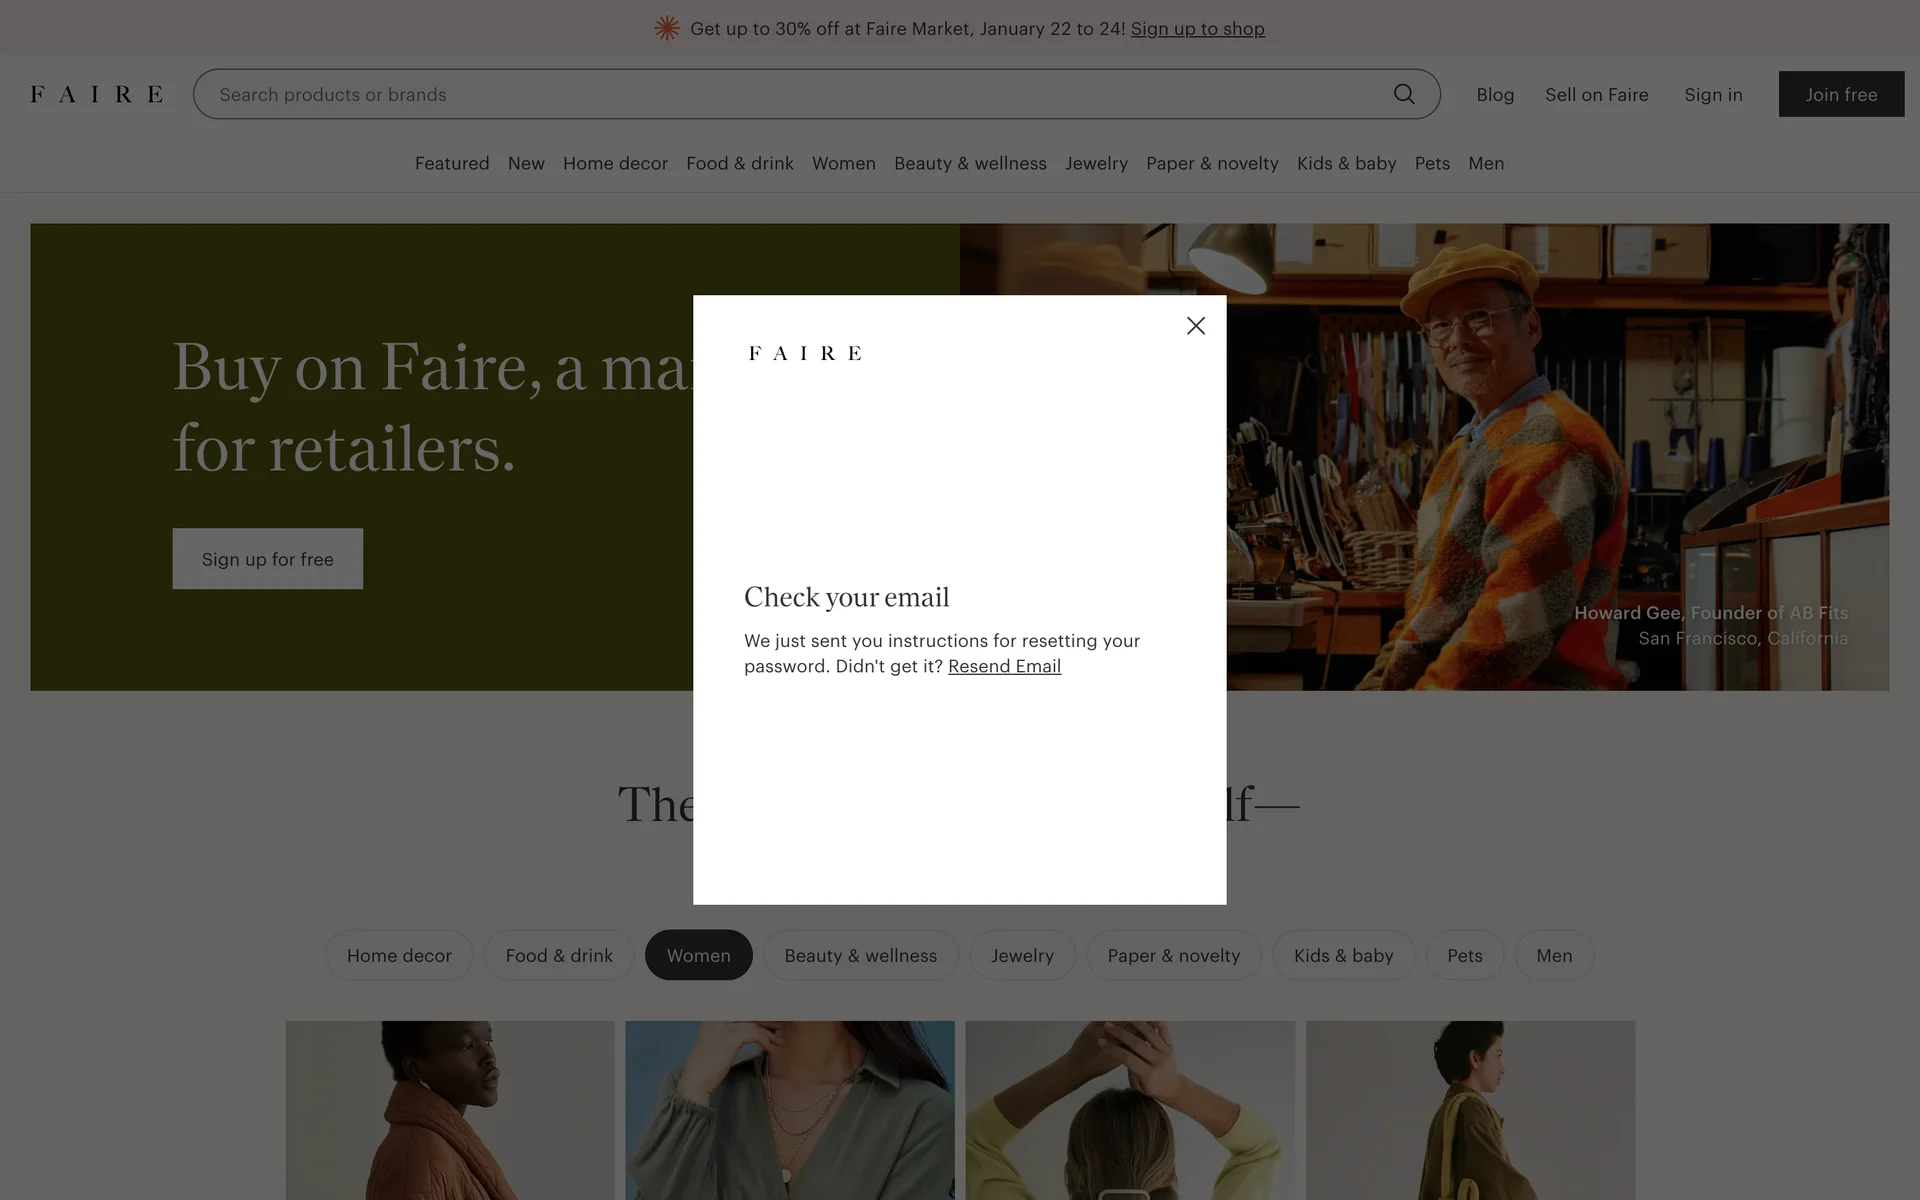Open the necklace product thumbnail

790,1110
